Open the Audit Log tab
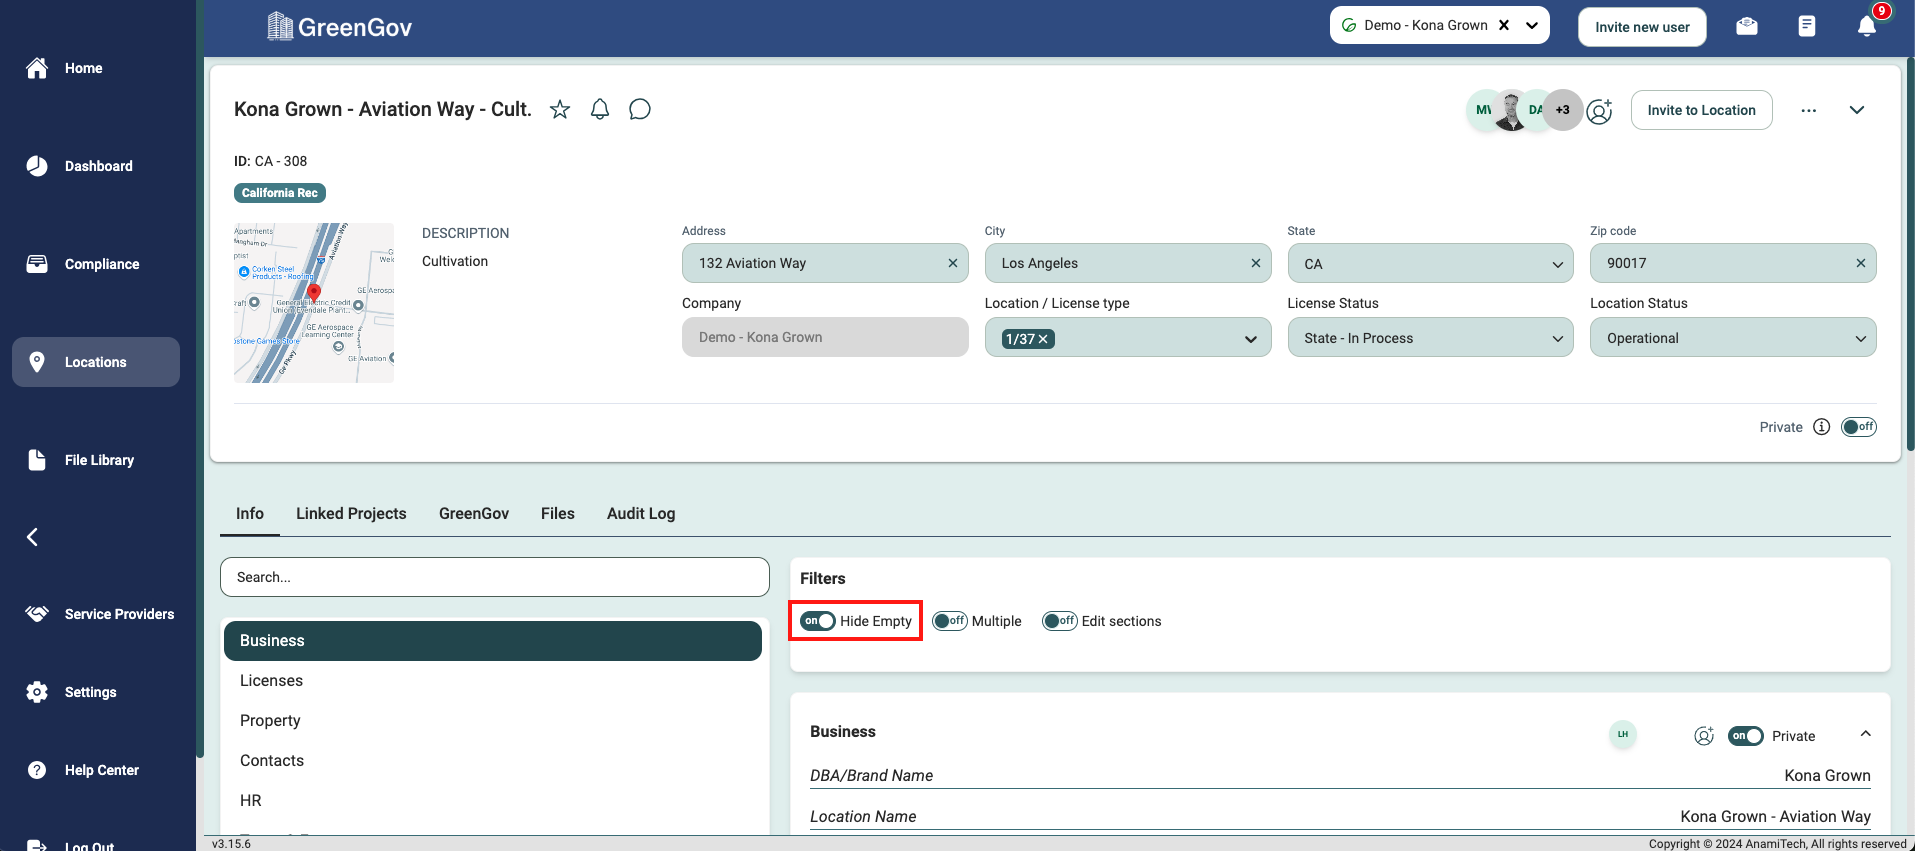Viewport: 1915px width, 851px height. pos(641,513)
